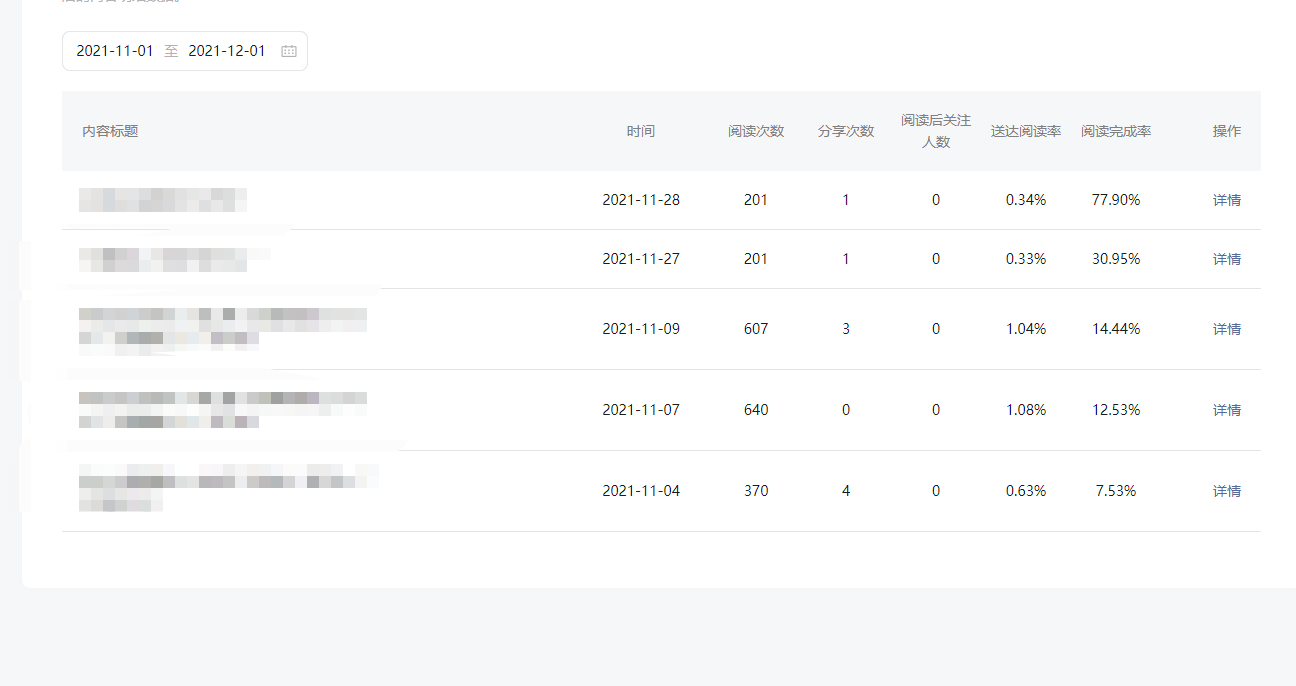Click the end date field 2021-12-01
1296x686 pixels.
coord(227,51)
